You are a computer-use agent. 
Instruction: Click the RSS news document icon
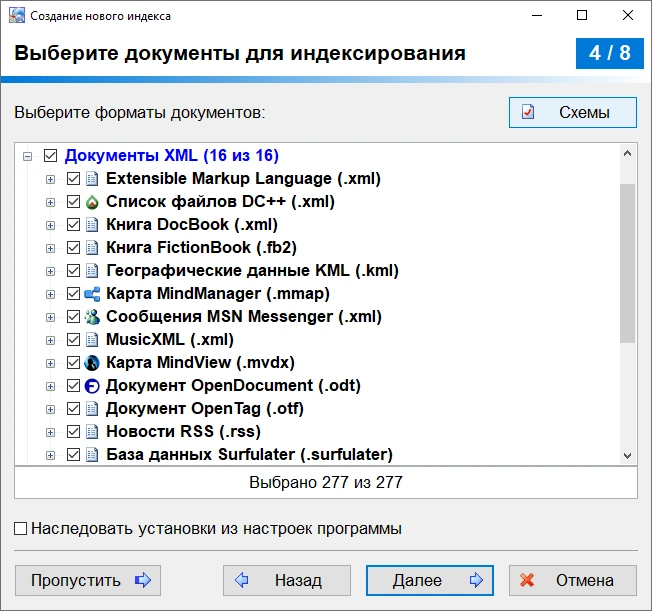point(92,432)
